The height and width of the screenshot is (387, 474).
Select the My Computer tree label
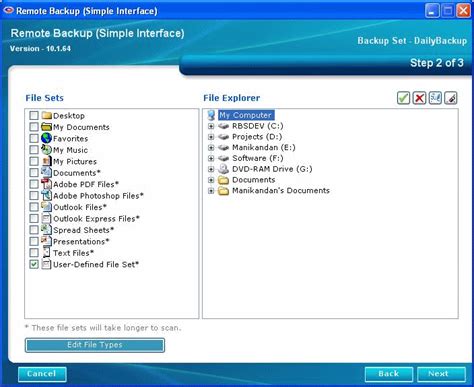click(x=246, y=115)
